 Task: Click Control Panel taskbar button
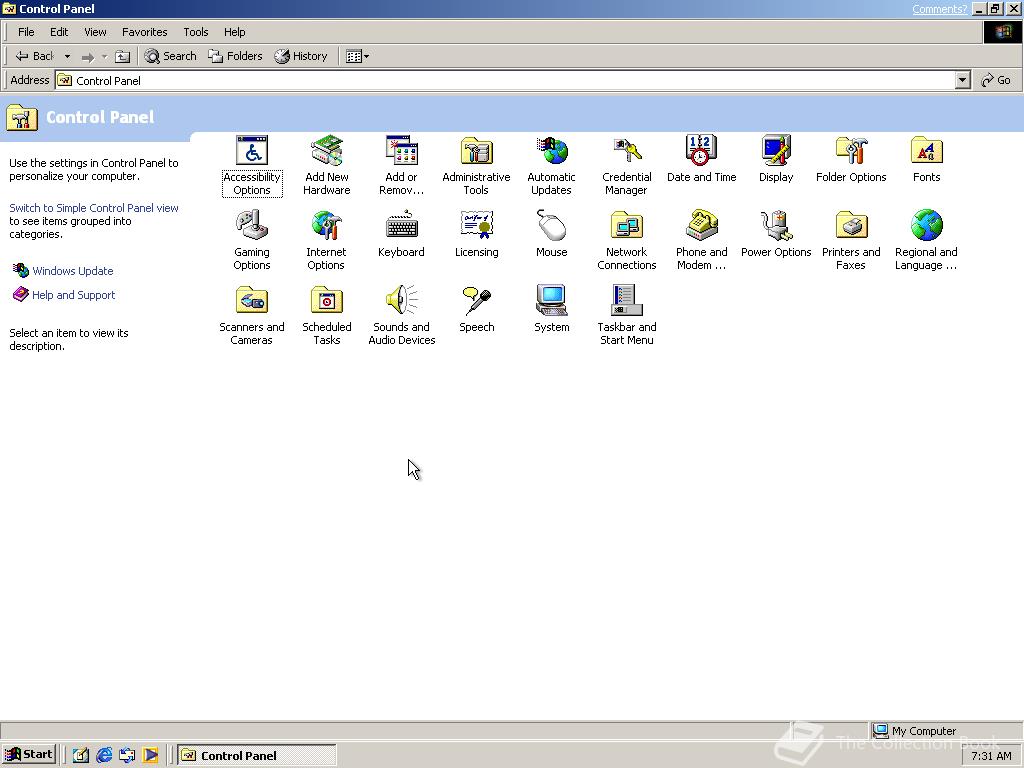pyautogui.click(x=257, y=755)
